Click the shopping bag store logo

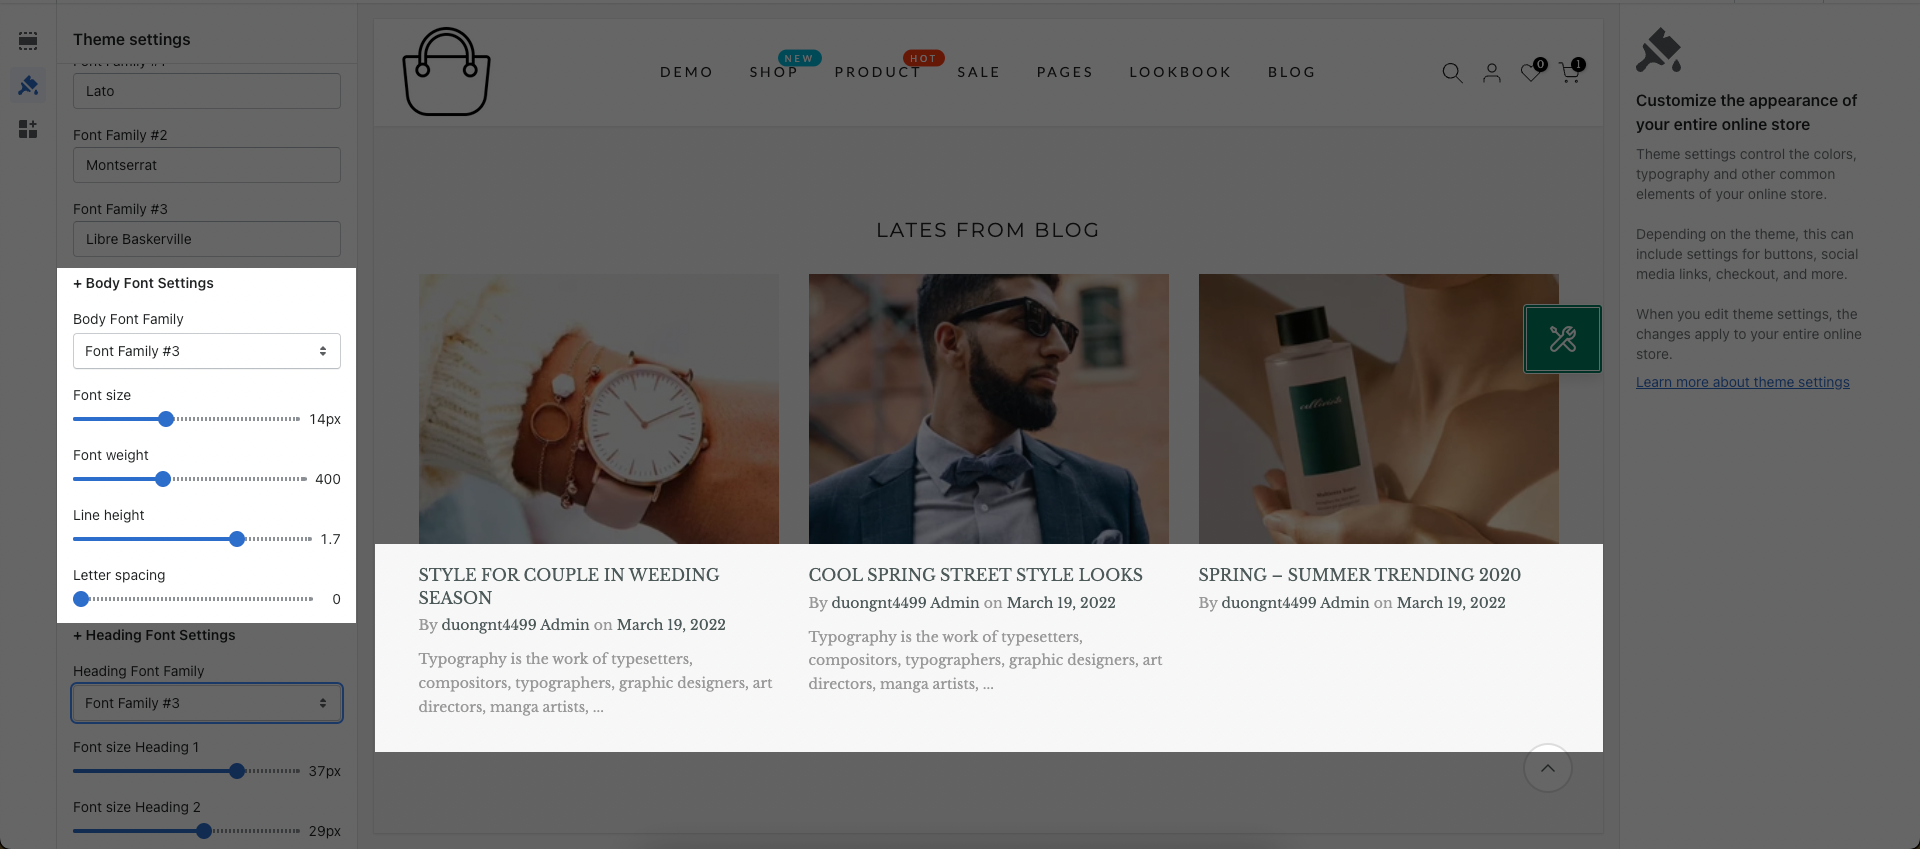[x=446, y=72]
